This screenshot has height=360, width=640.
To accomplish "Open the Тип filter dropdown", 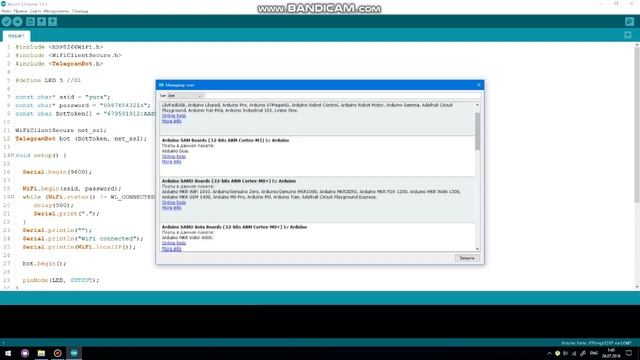I will click(x=185, y=96).
